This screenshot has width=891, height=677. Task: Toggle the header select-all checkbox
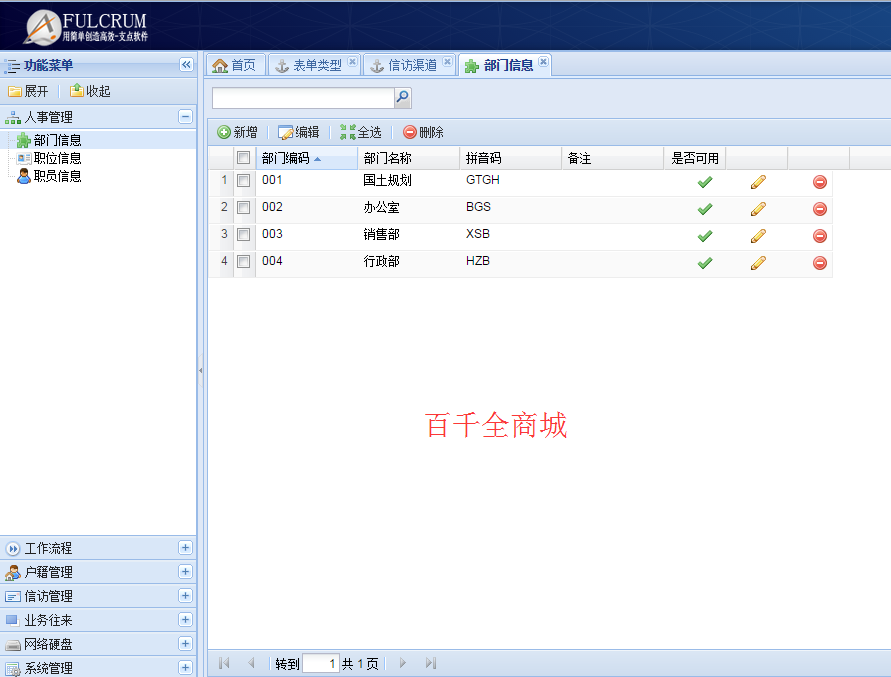tap(243, 157)
